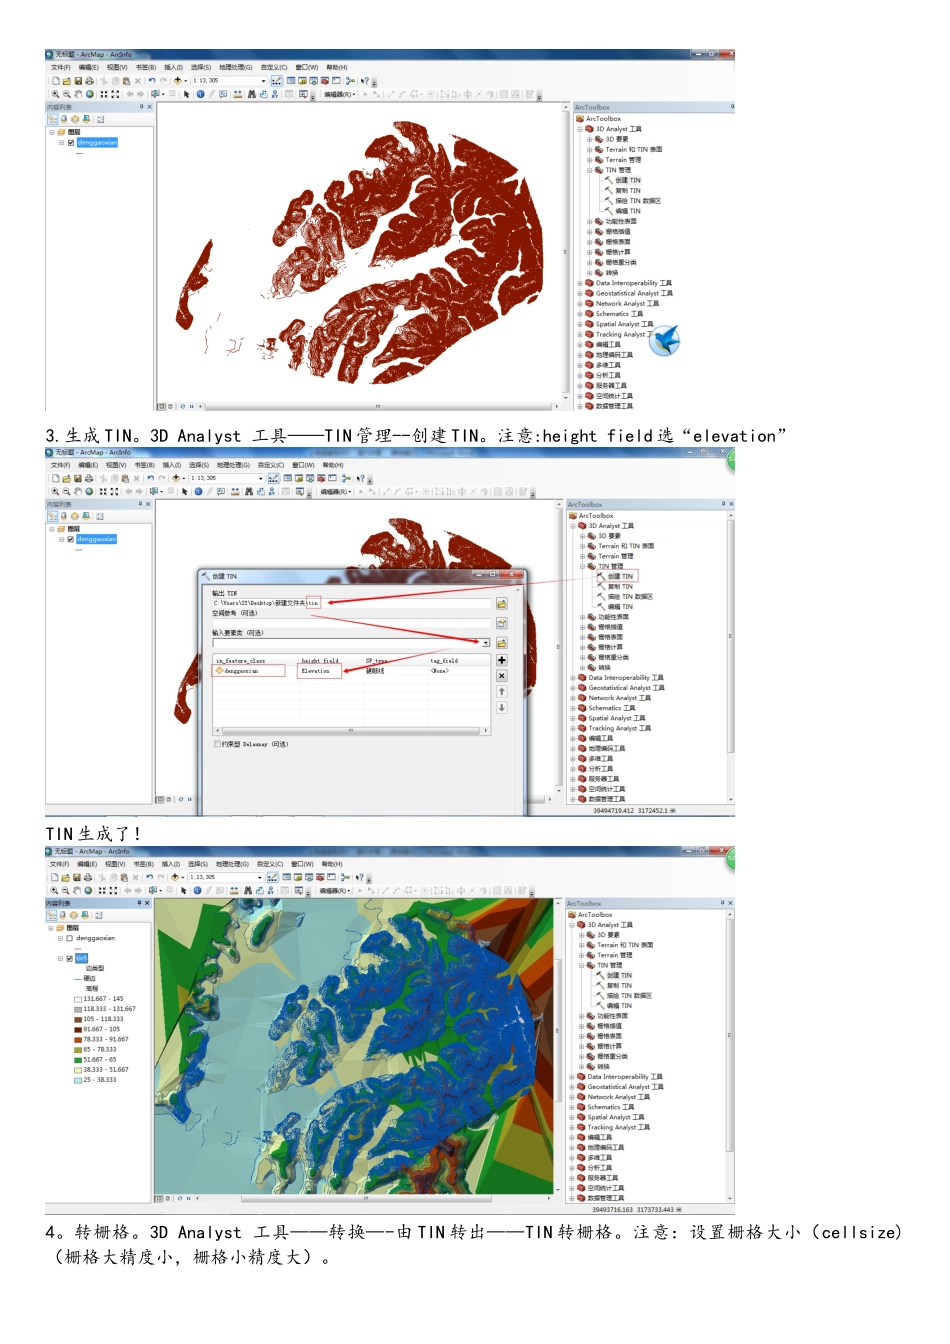Expand Terrain 管理 in red contour window toolbox

tap(589, 160)
